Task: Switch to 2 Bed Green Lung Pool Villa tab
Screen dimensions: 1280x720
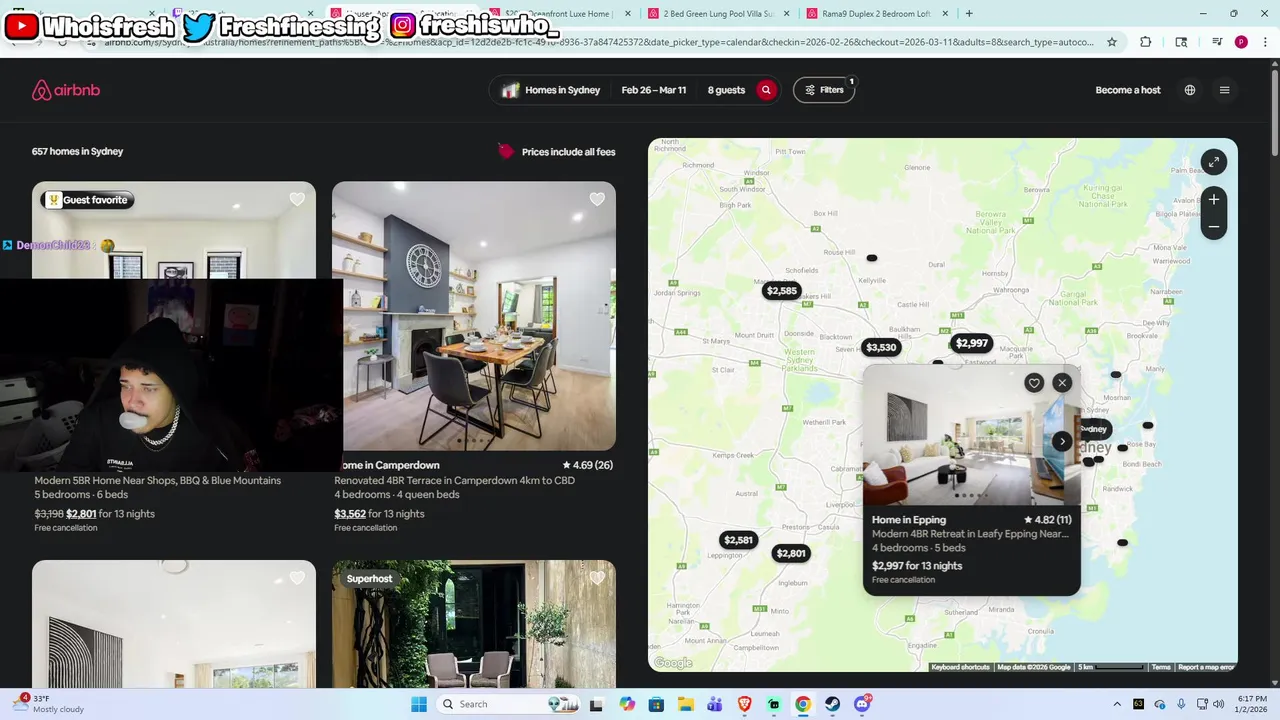Action: (717, 14)
